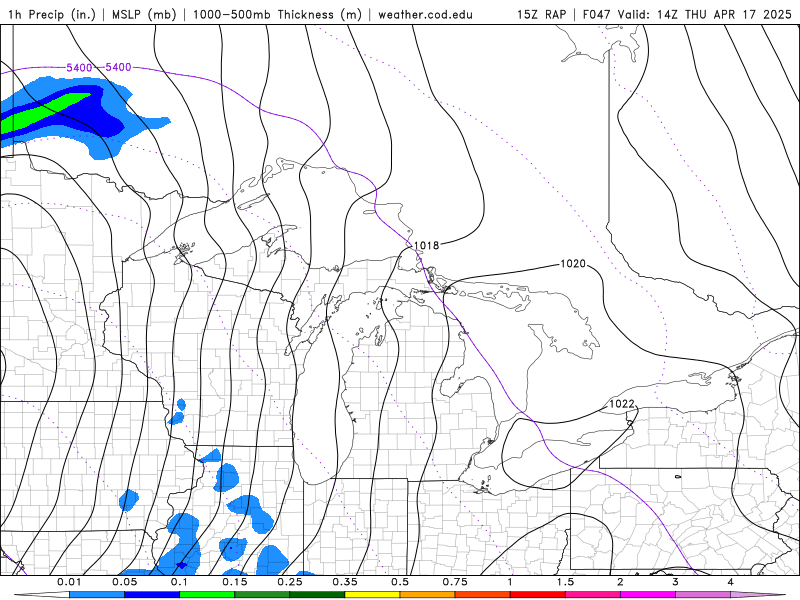
Task: Click the violet 3 inch legend swatch
Action: (x=703, y=595)
